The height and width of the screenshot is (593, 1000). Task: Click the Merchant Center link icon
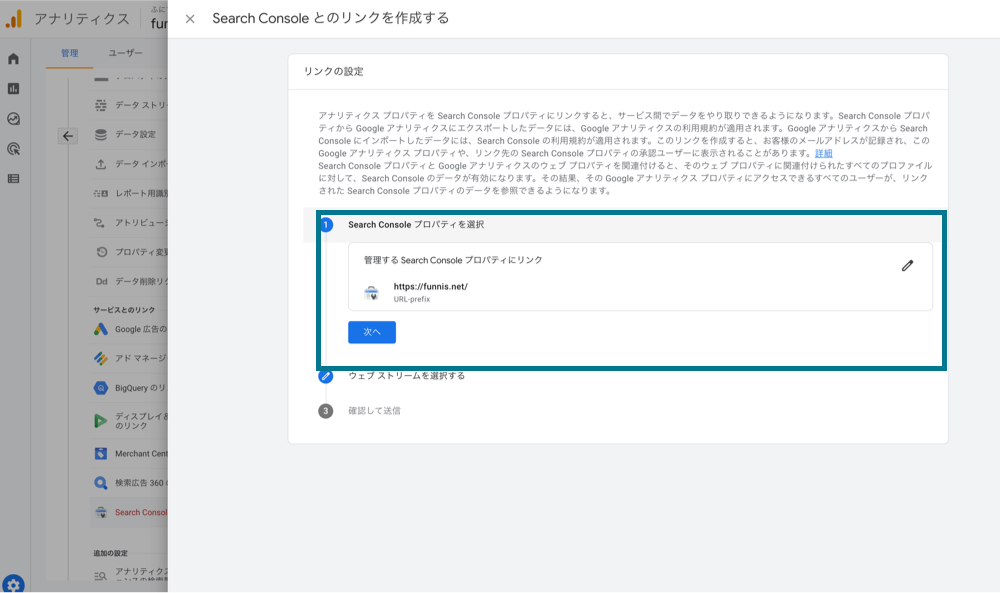(101, 453)
